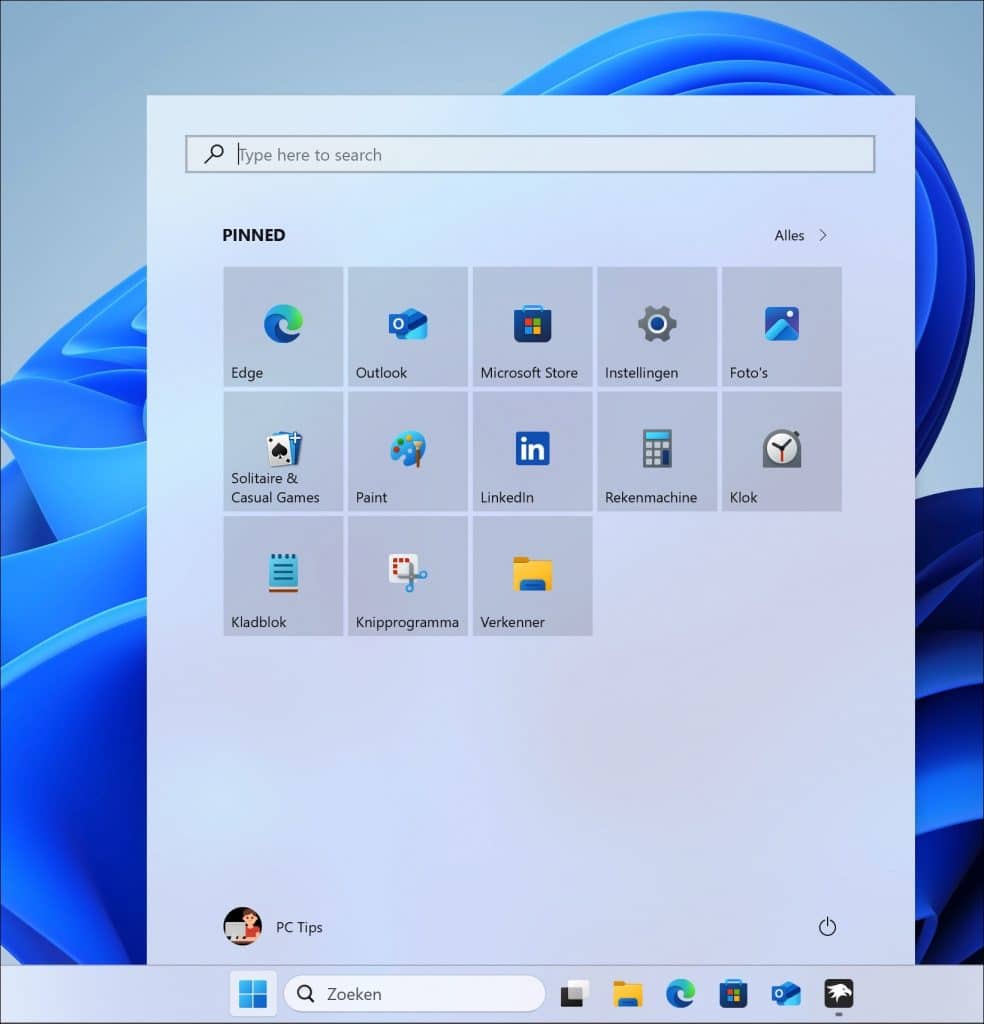Open the Edge pinned app tile
This screenshot has width=984, height=1024.
click(x=283, y=326)
